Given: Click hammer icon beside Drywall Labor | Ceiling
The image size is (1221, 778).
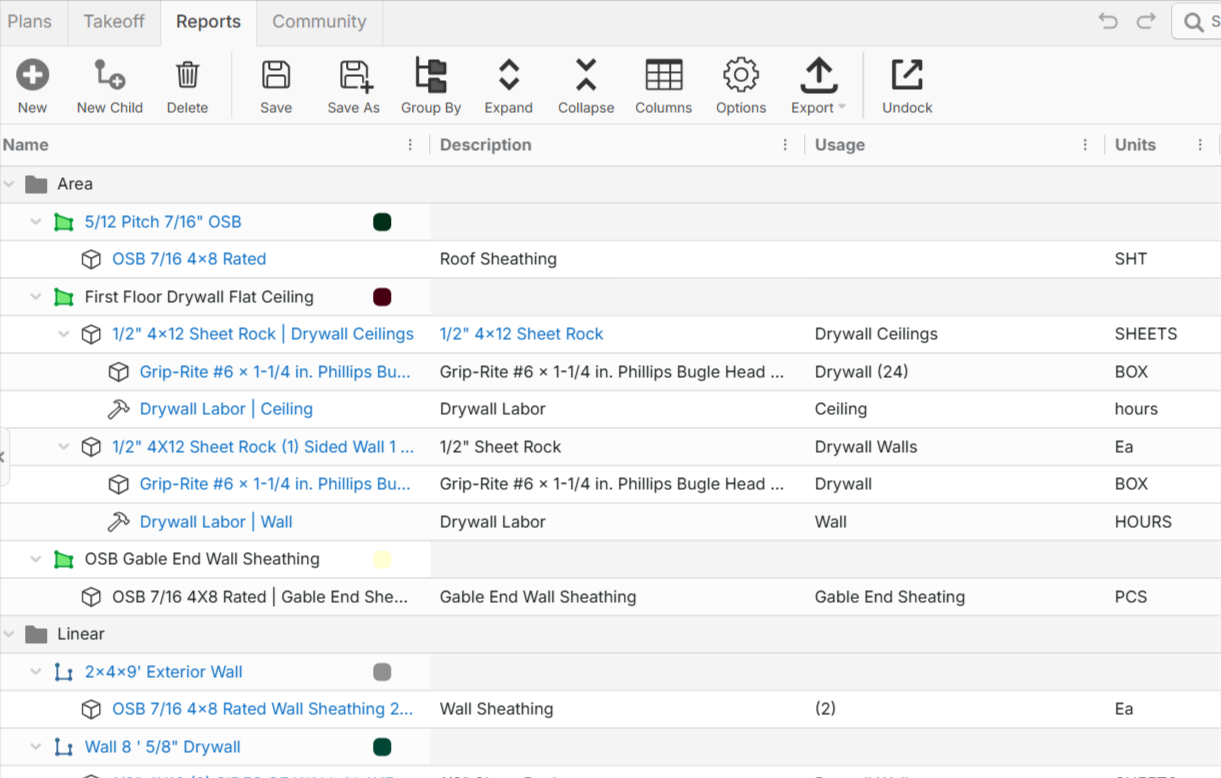Looking at the screenshot, I should pyautogui.click(x=118, y=409).
